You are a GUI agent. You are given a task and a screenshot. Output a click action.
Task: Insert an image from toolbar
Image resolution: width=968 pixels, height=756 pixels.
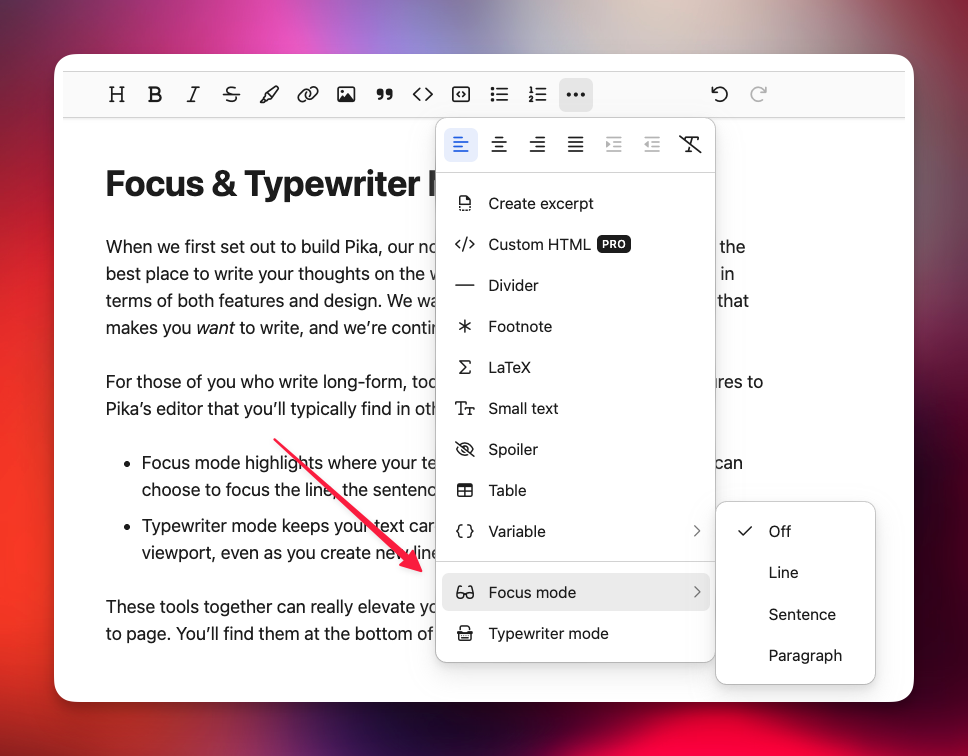[346, 94]
